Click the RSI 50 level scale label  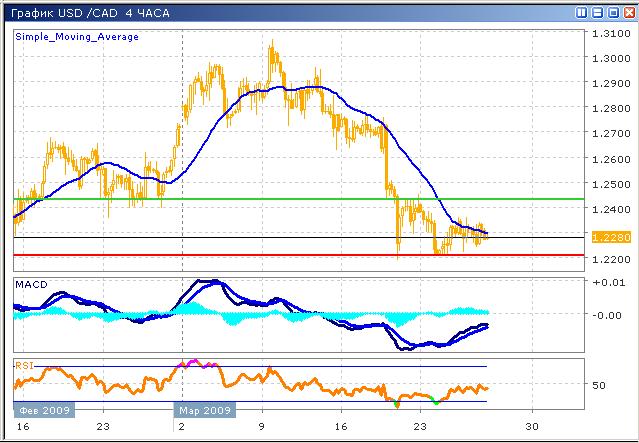pyautogui.click(x=600, y=385)
